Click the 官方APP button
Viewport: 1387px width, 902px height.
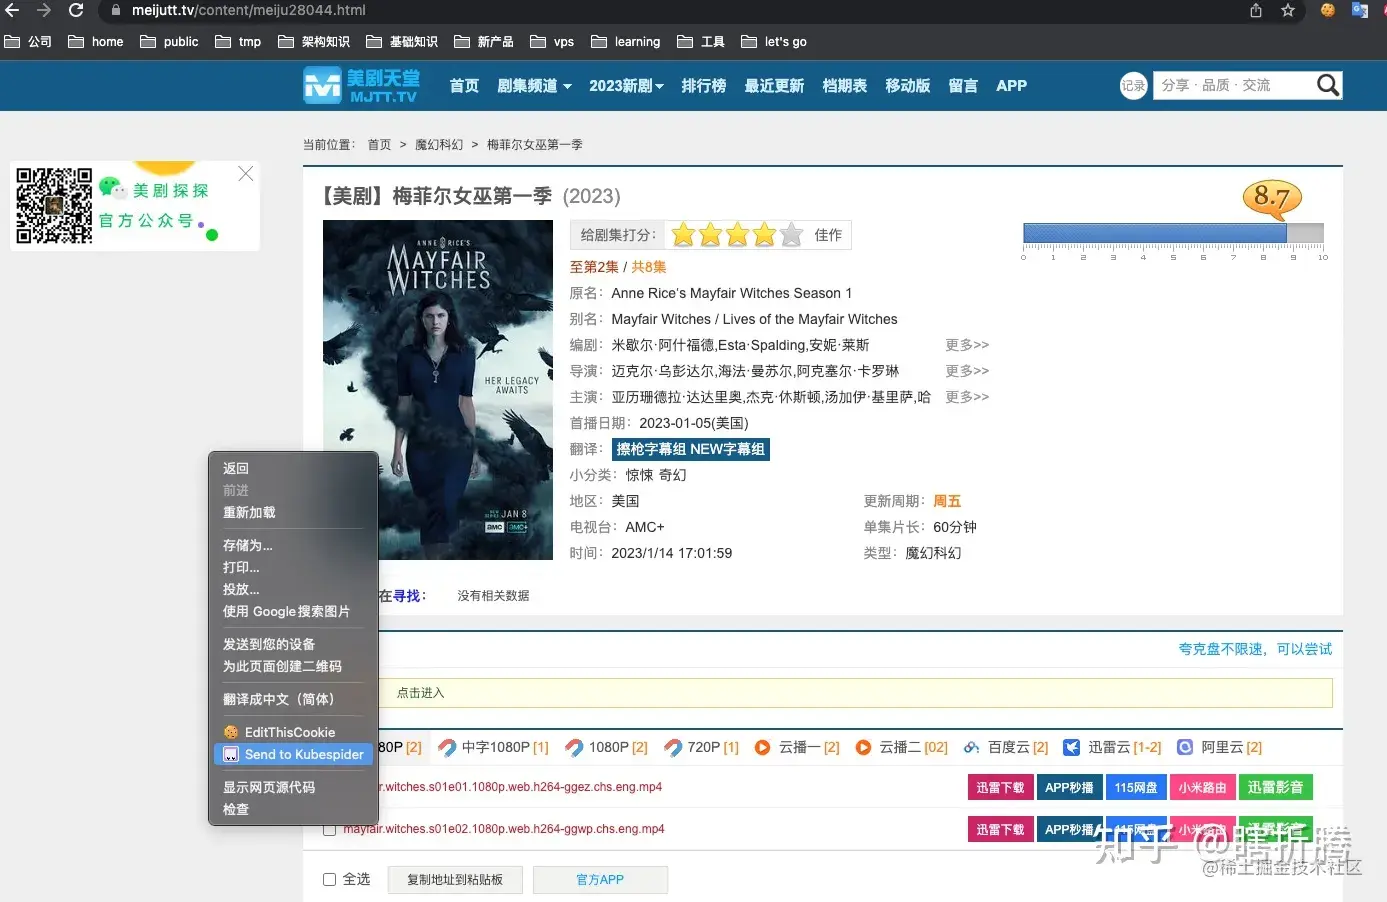(600, 879)
